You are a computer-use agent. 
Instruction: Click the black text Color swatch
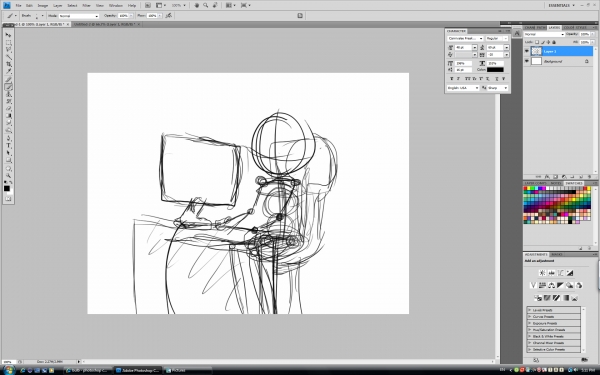point(495,70)
